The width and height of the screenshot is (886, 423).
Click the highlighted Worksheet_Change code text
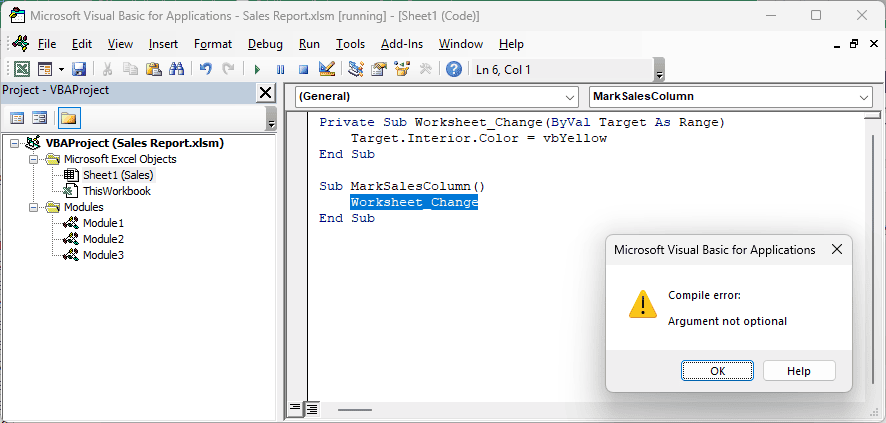coord(414,202)
